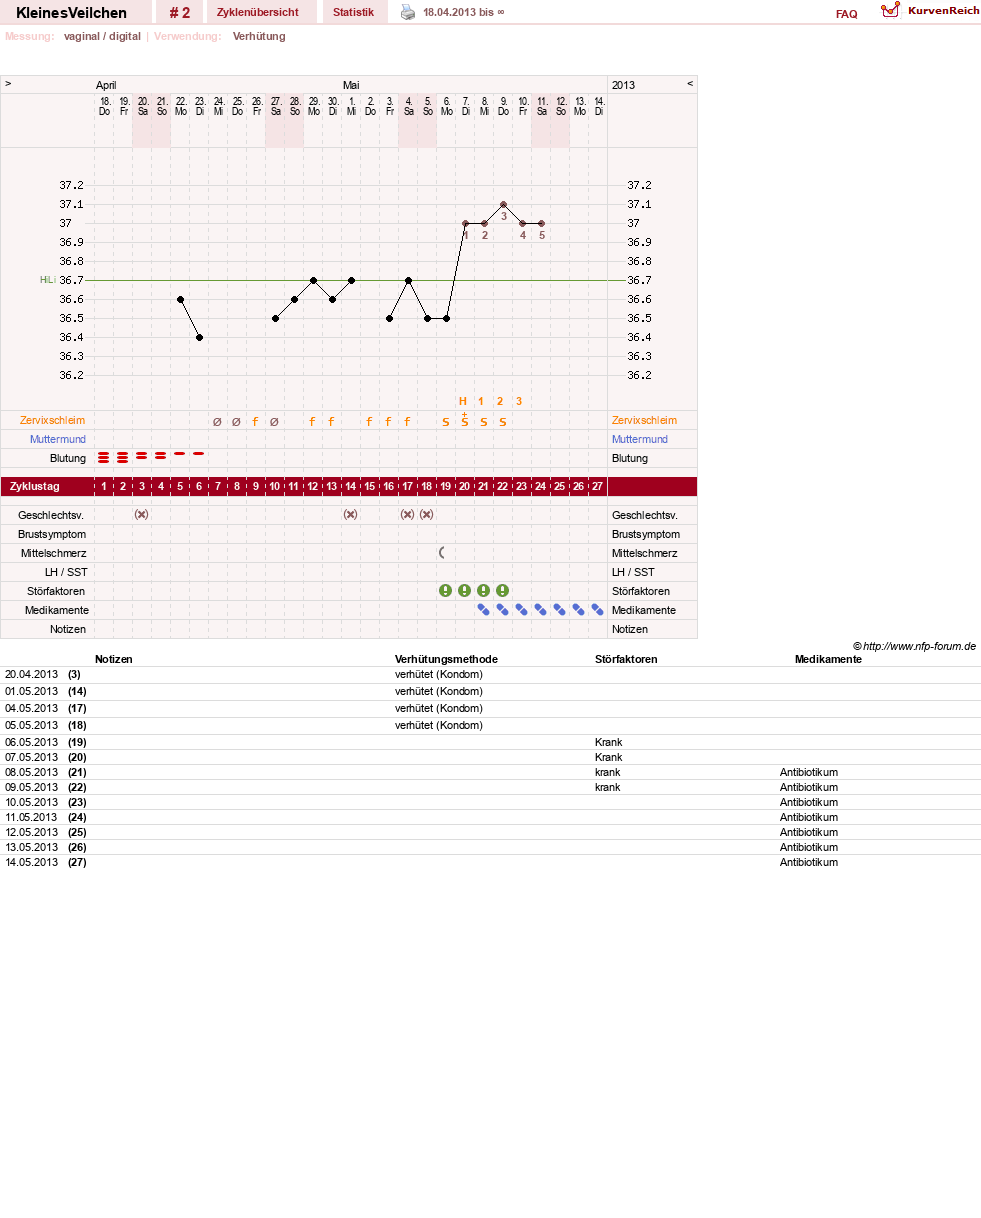Click the 27. Sa date column header
The width and height of the screenshot is (981, 1218).
(275, 106)
